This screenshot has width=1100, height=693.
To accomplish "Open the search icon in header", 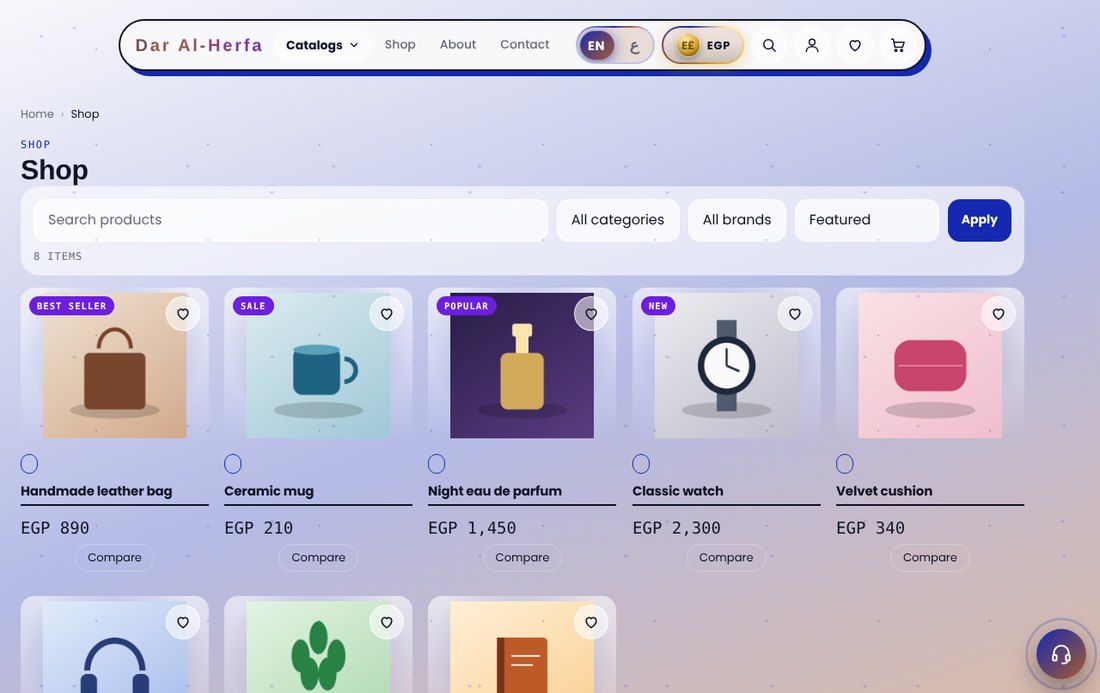I will (769, 46).
